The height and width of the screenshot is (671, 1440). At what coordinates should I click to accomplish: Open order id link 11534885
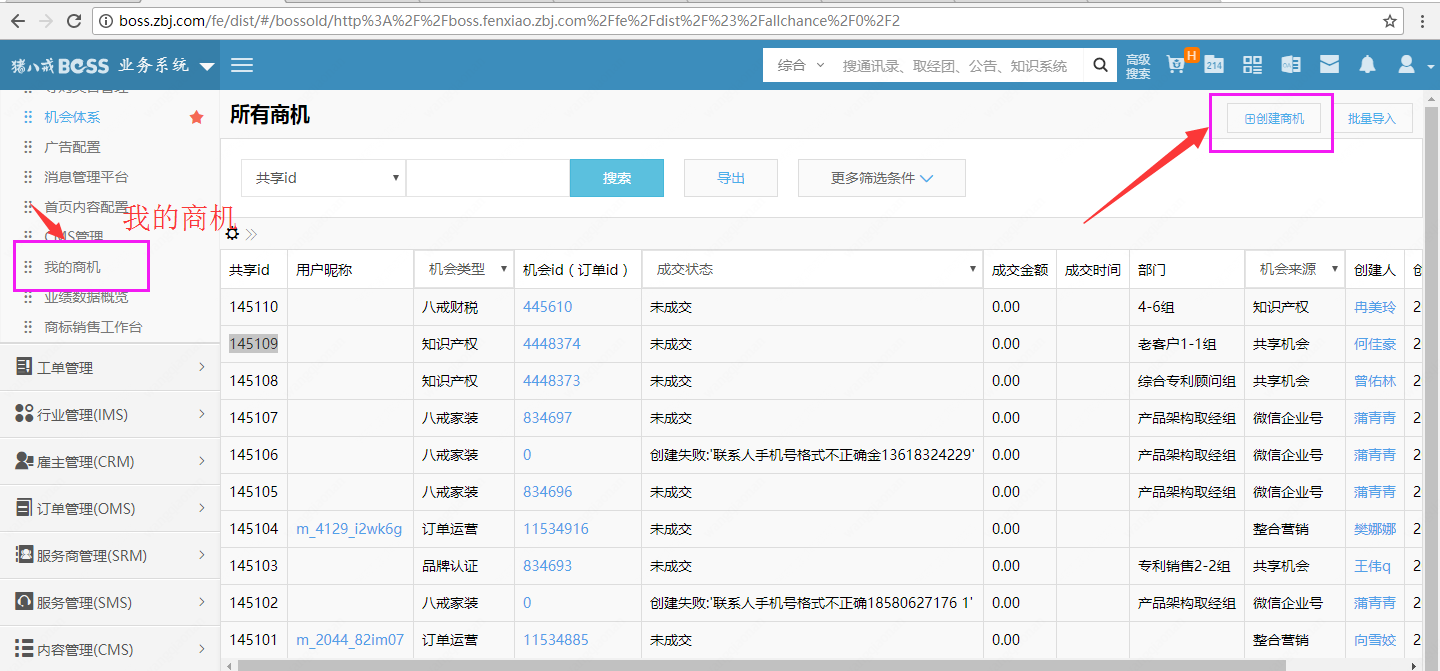(x=556, y=640)
